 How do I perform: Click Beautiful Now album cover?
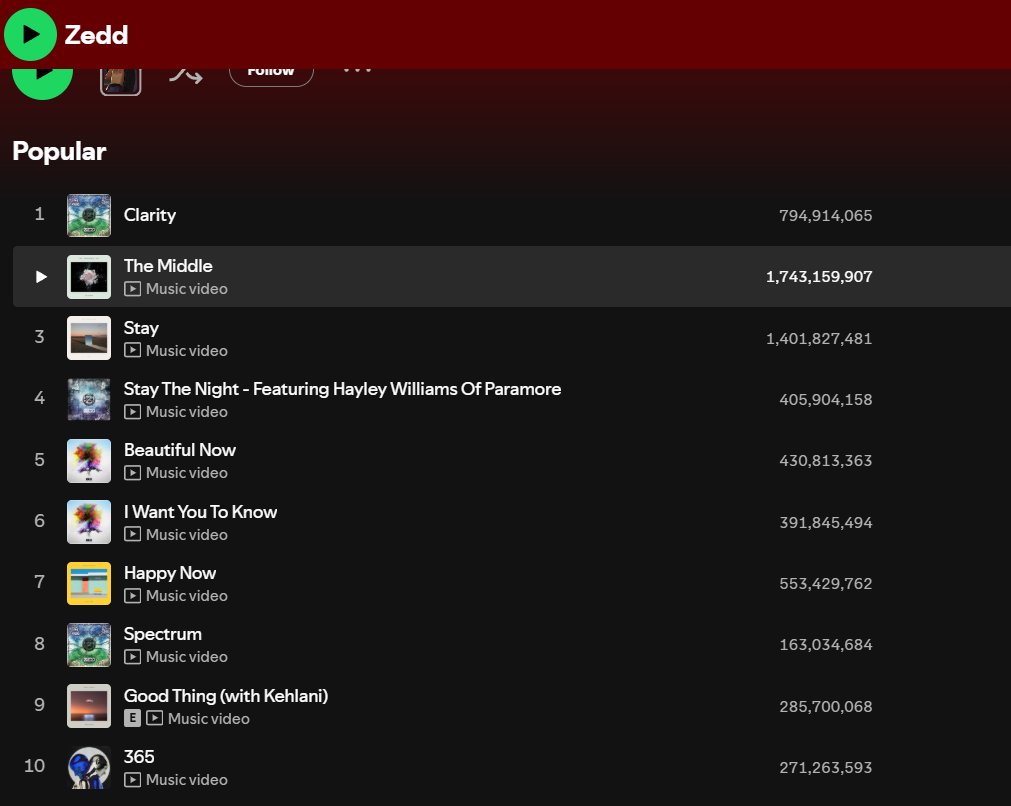[89, 461]
